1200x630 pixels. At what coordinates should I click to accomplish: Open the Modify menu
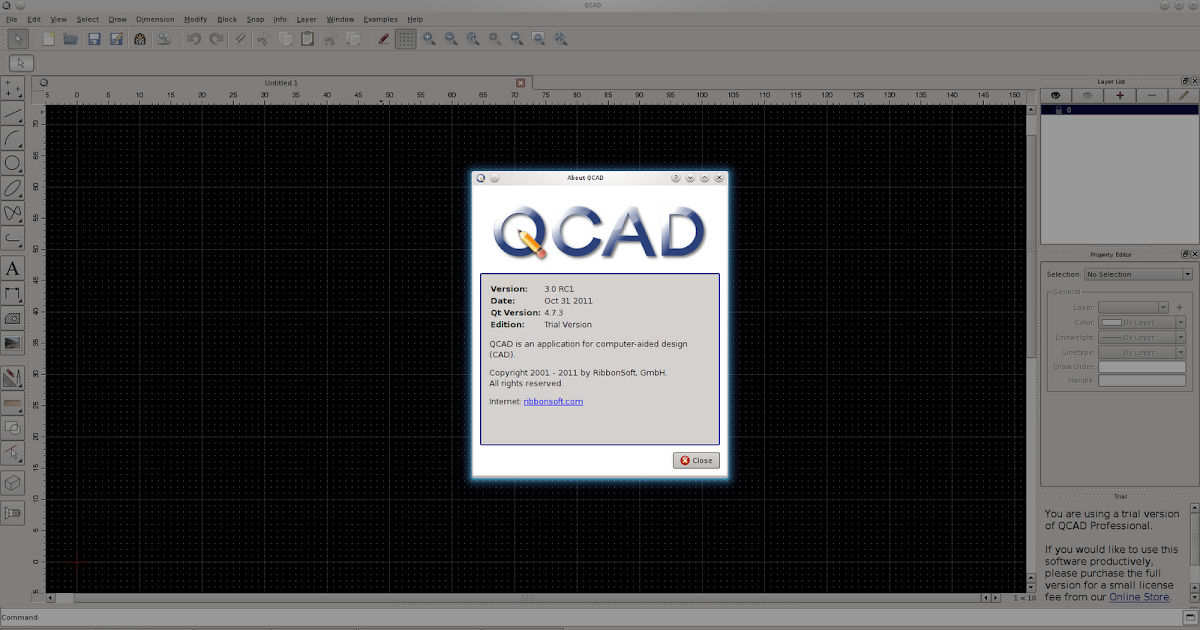point(196,19)
